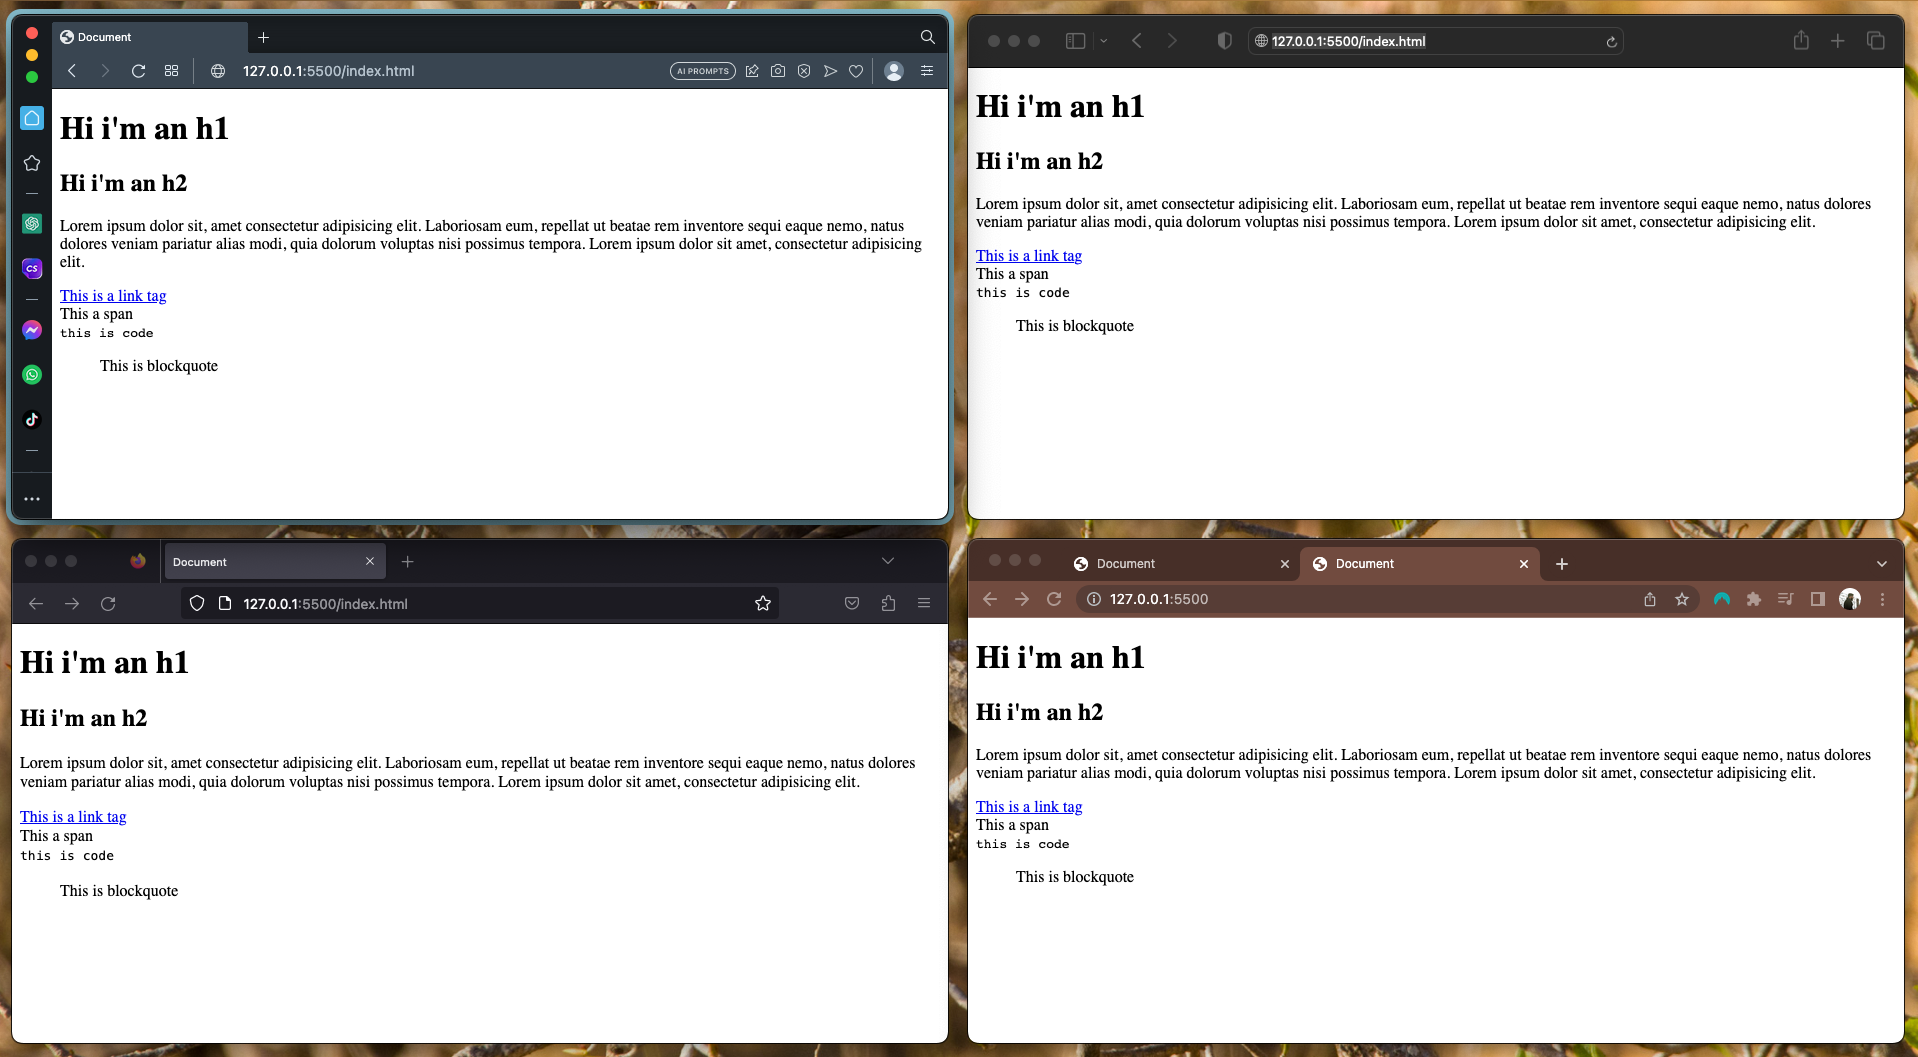
Task: Take a screenshot with the camera toolbar icon
Action: click(778, 71)
